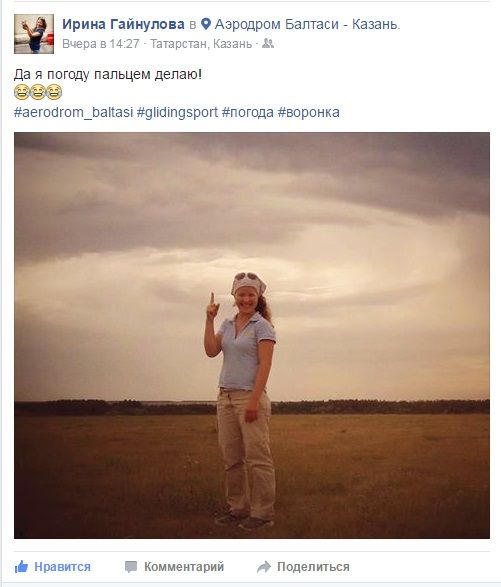Screen dimensions: 501x587
Task: Share the post with Поделиться
Action: [313, 567]
